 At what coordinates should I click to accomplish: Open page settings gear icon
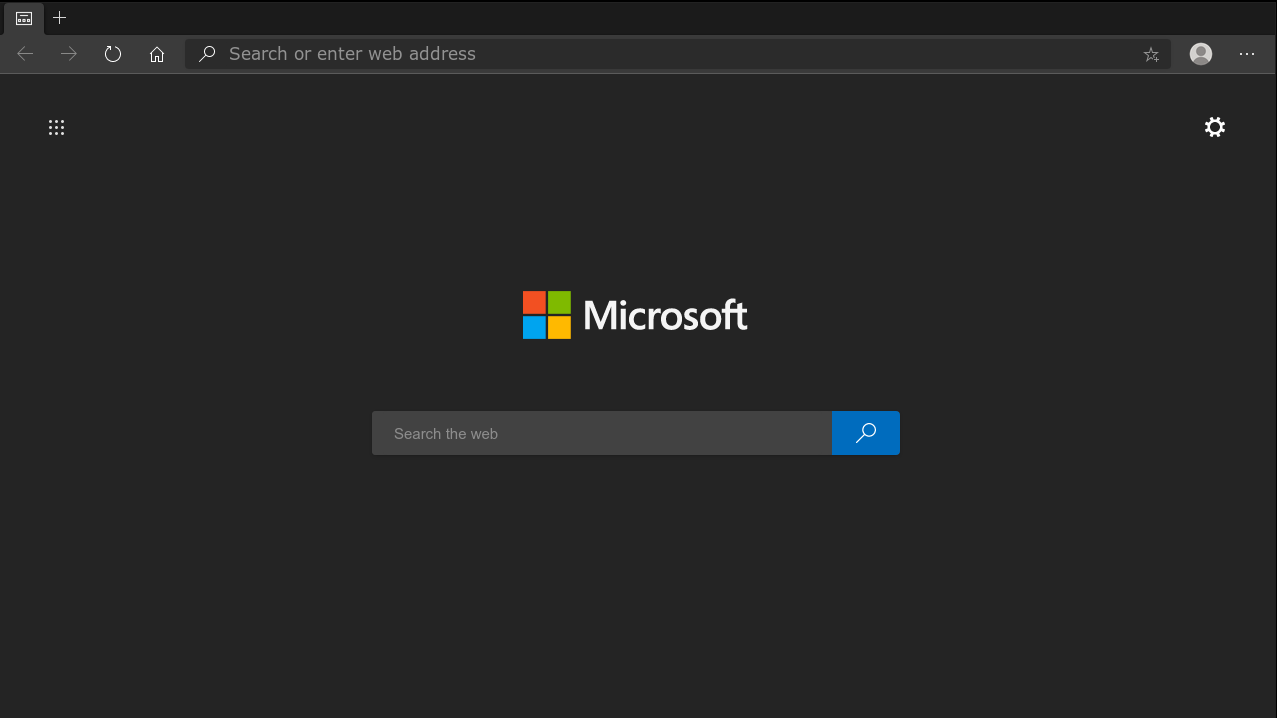pyautogui.click(x=1215, y=127)
